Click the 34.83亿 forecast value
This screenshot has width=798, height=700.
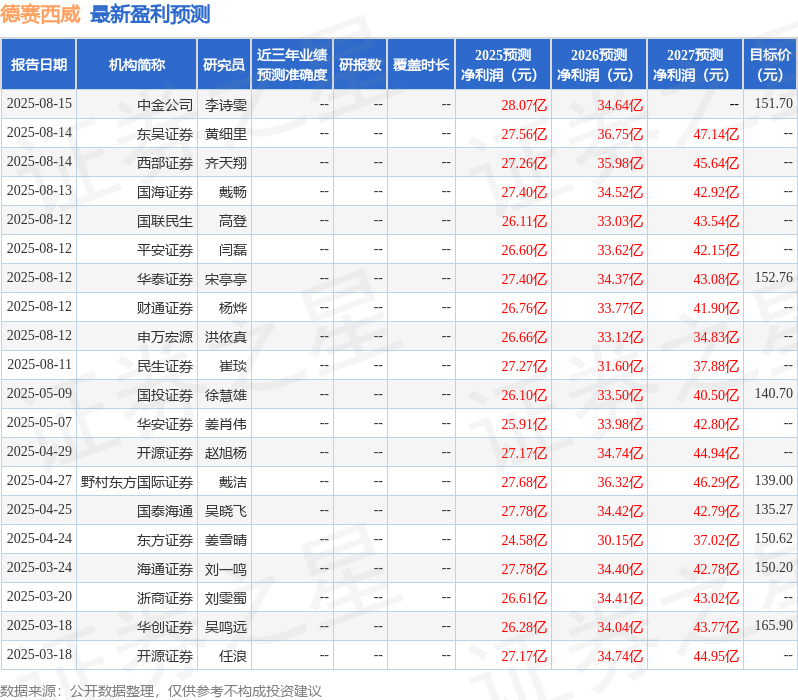(x=716, y=338)
